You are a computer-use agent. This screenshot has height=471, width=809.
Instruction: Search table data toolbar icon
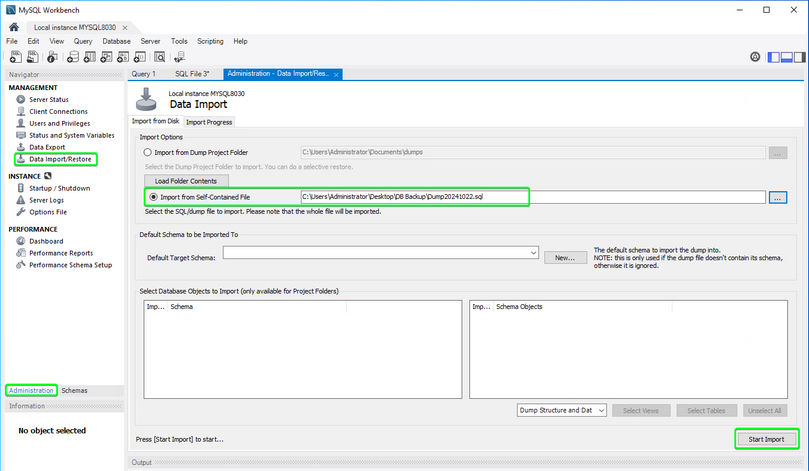coord(160,57)
